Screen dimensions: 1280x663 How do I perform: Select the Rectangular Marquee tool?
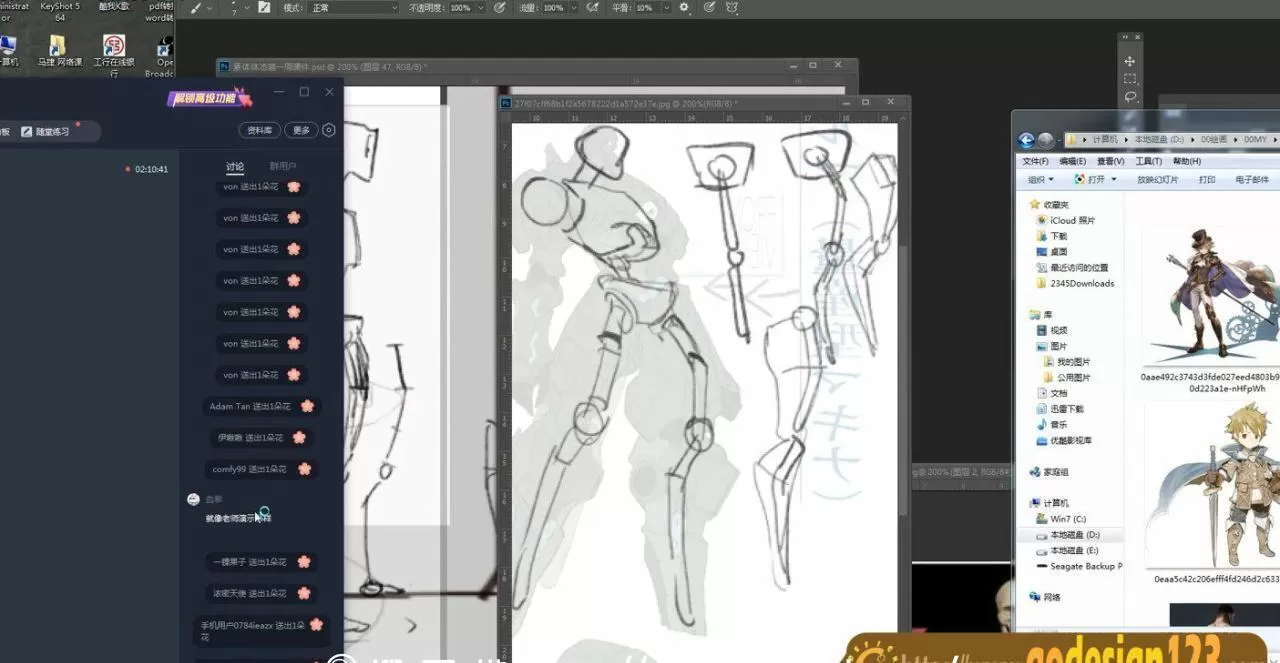(1130, 79)
